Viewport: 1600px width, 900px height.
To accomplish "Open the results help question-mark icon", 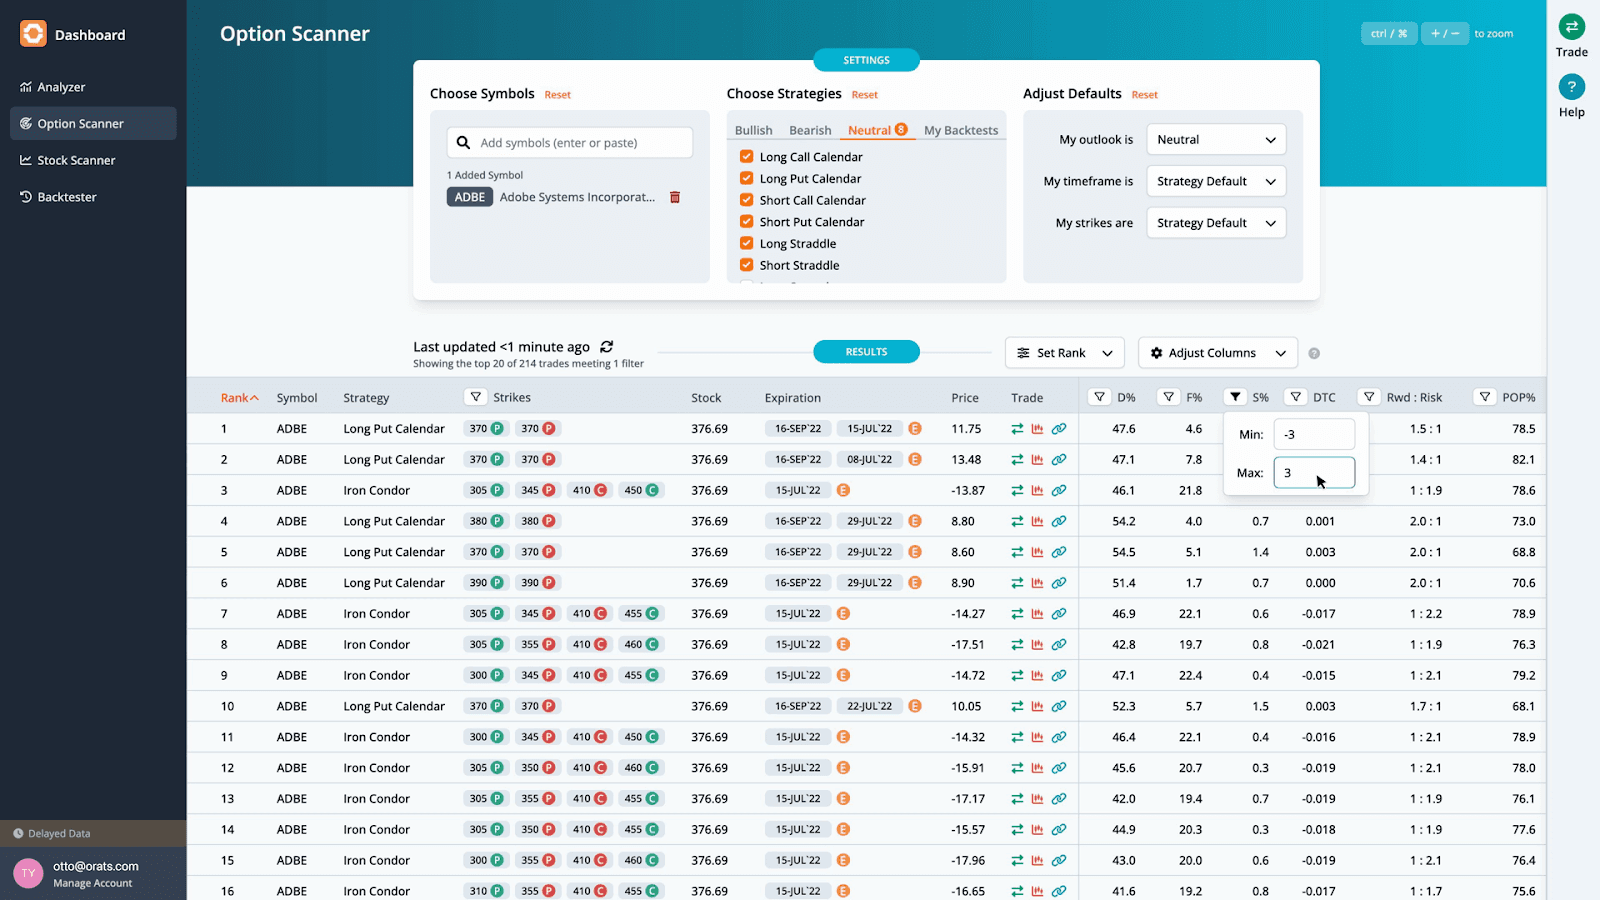I will pyautogui.click(x=1314, y=353).
